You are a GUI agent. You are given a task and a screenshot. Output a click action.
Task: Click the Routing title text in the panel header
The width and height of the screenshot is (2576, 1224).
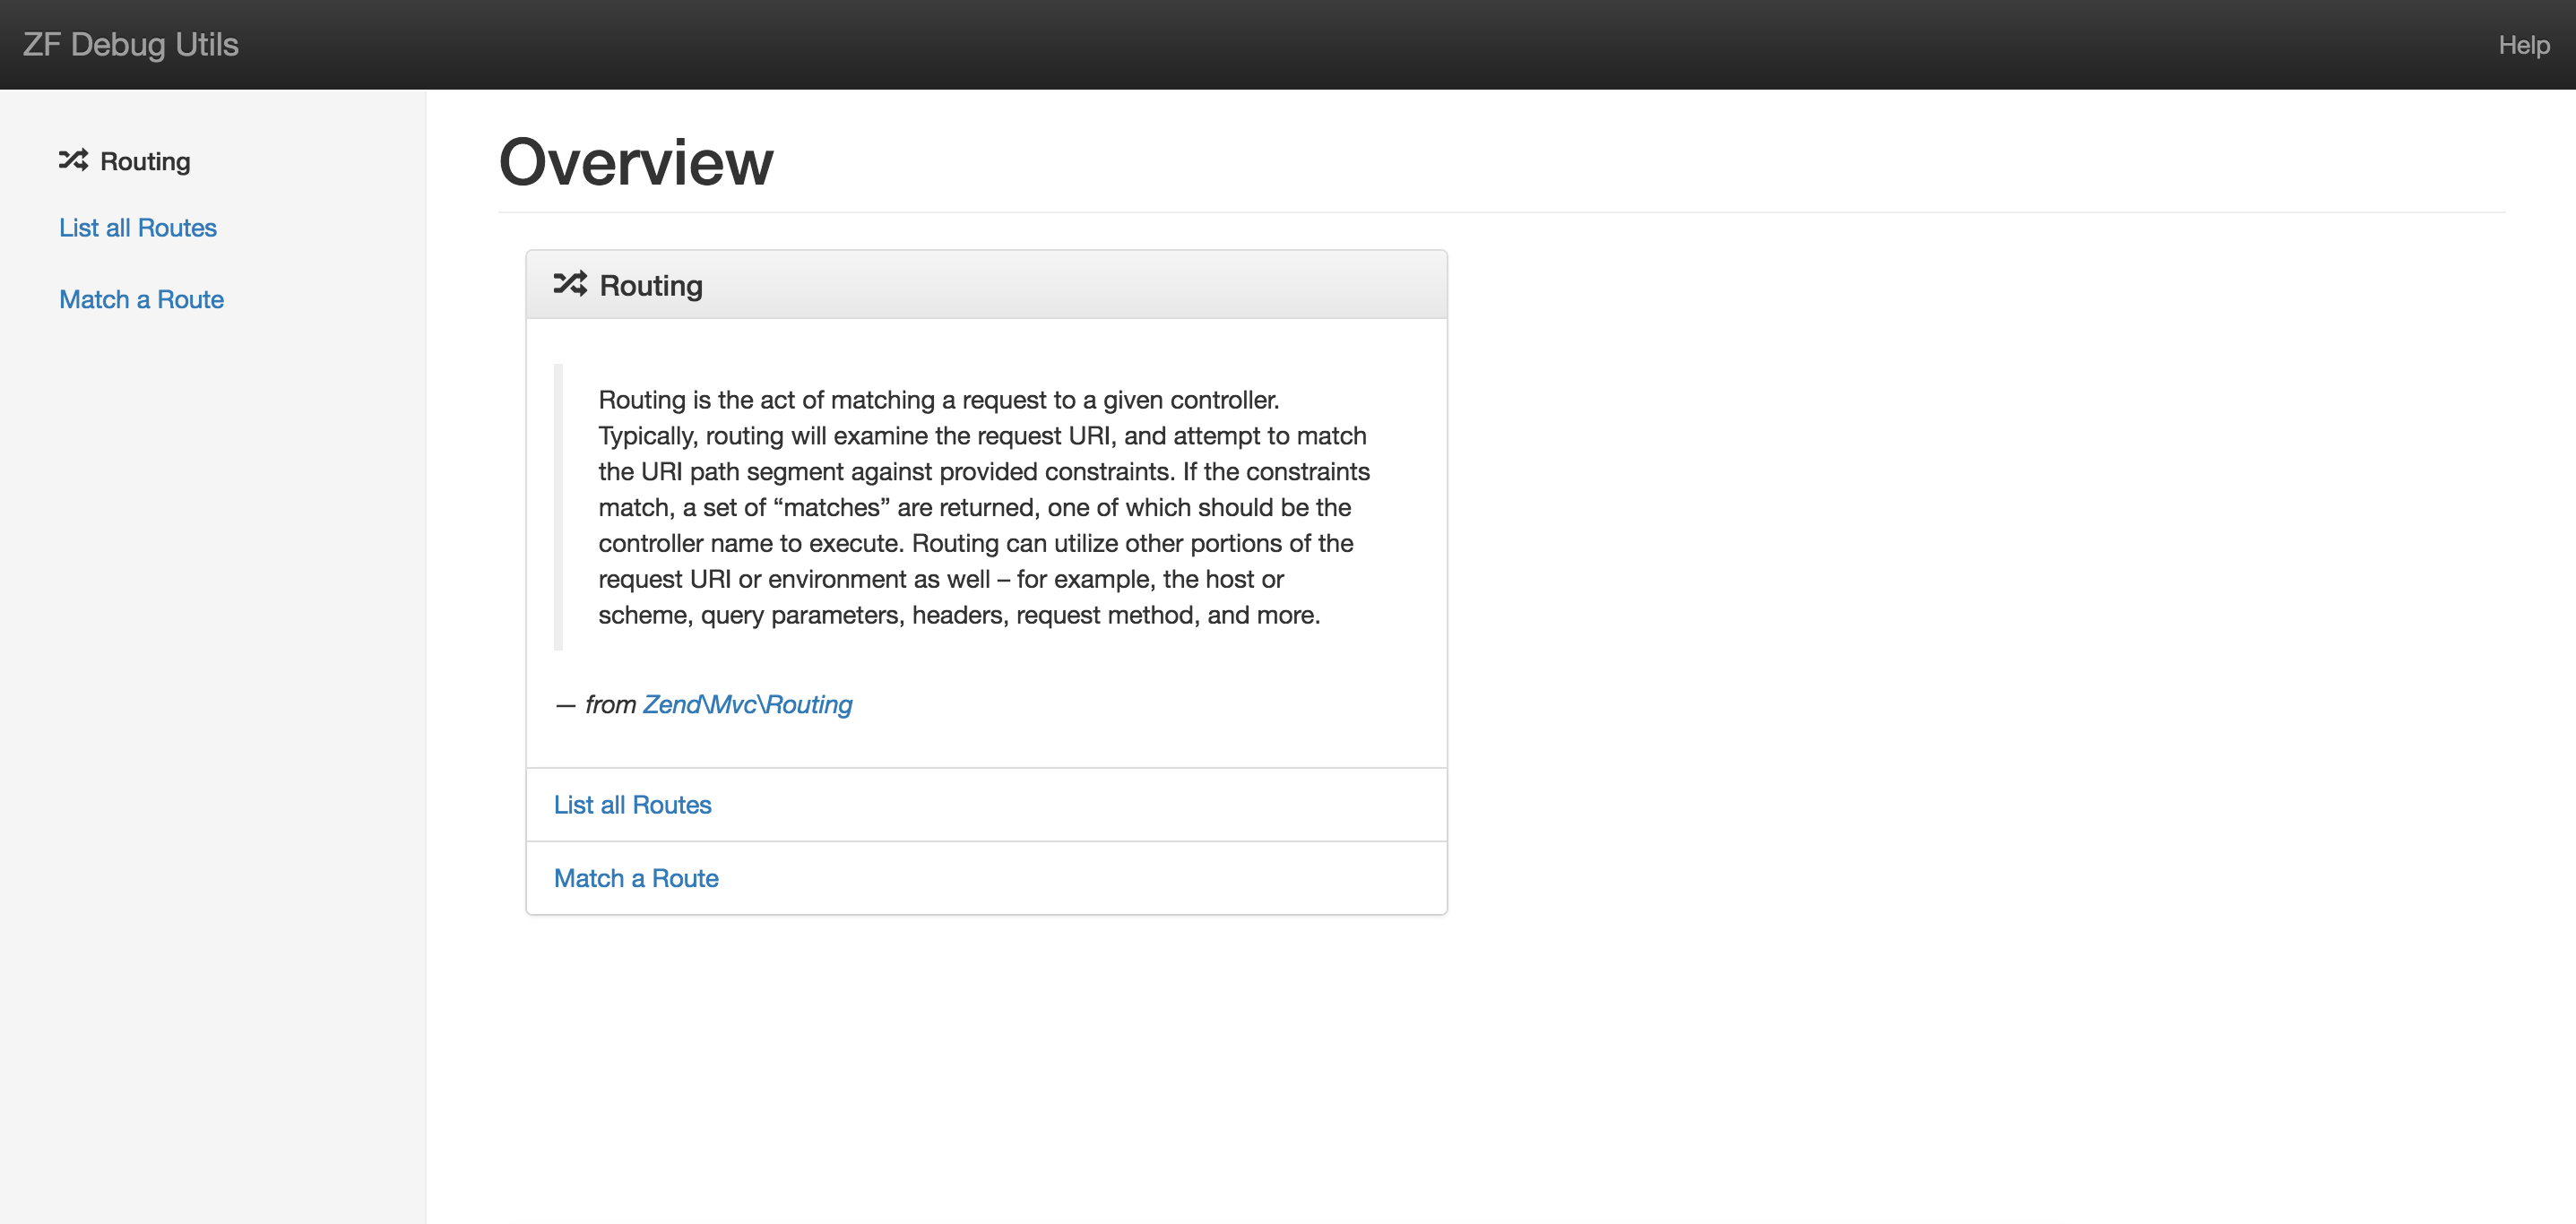pyautogui.click(x=651, y=286)
